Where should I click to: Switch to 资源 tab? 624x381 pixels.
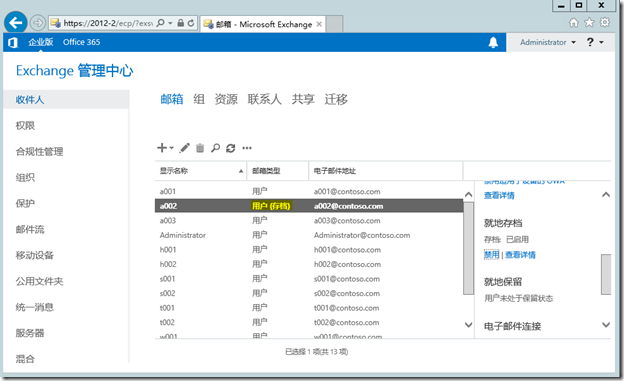(226, 99)
